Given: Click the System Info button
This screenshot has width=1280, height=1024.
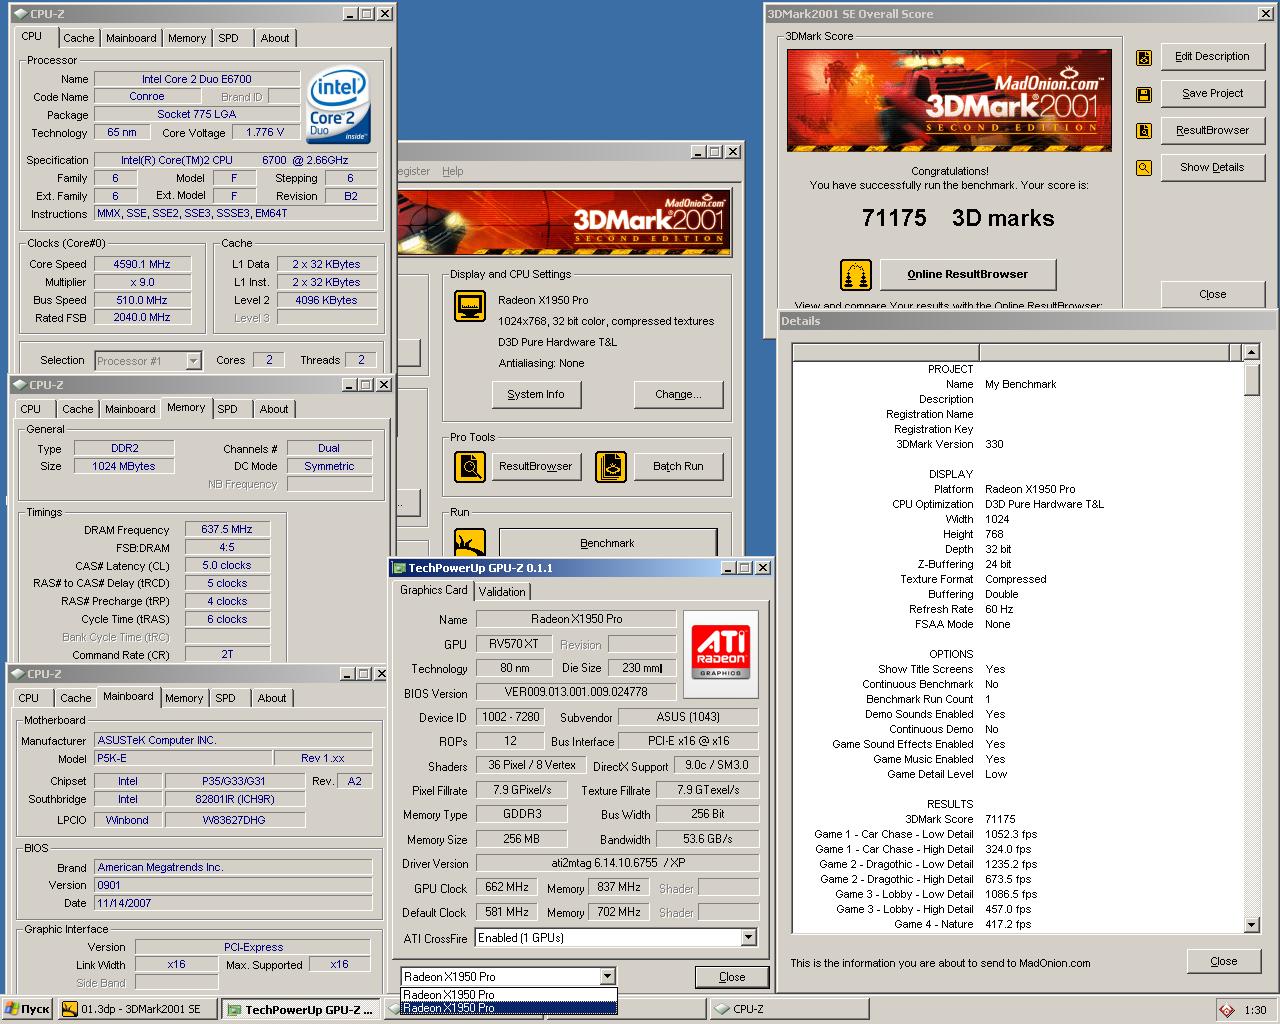Looking at the screenshot, I should pyautogui.click(x=536, y=394).
